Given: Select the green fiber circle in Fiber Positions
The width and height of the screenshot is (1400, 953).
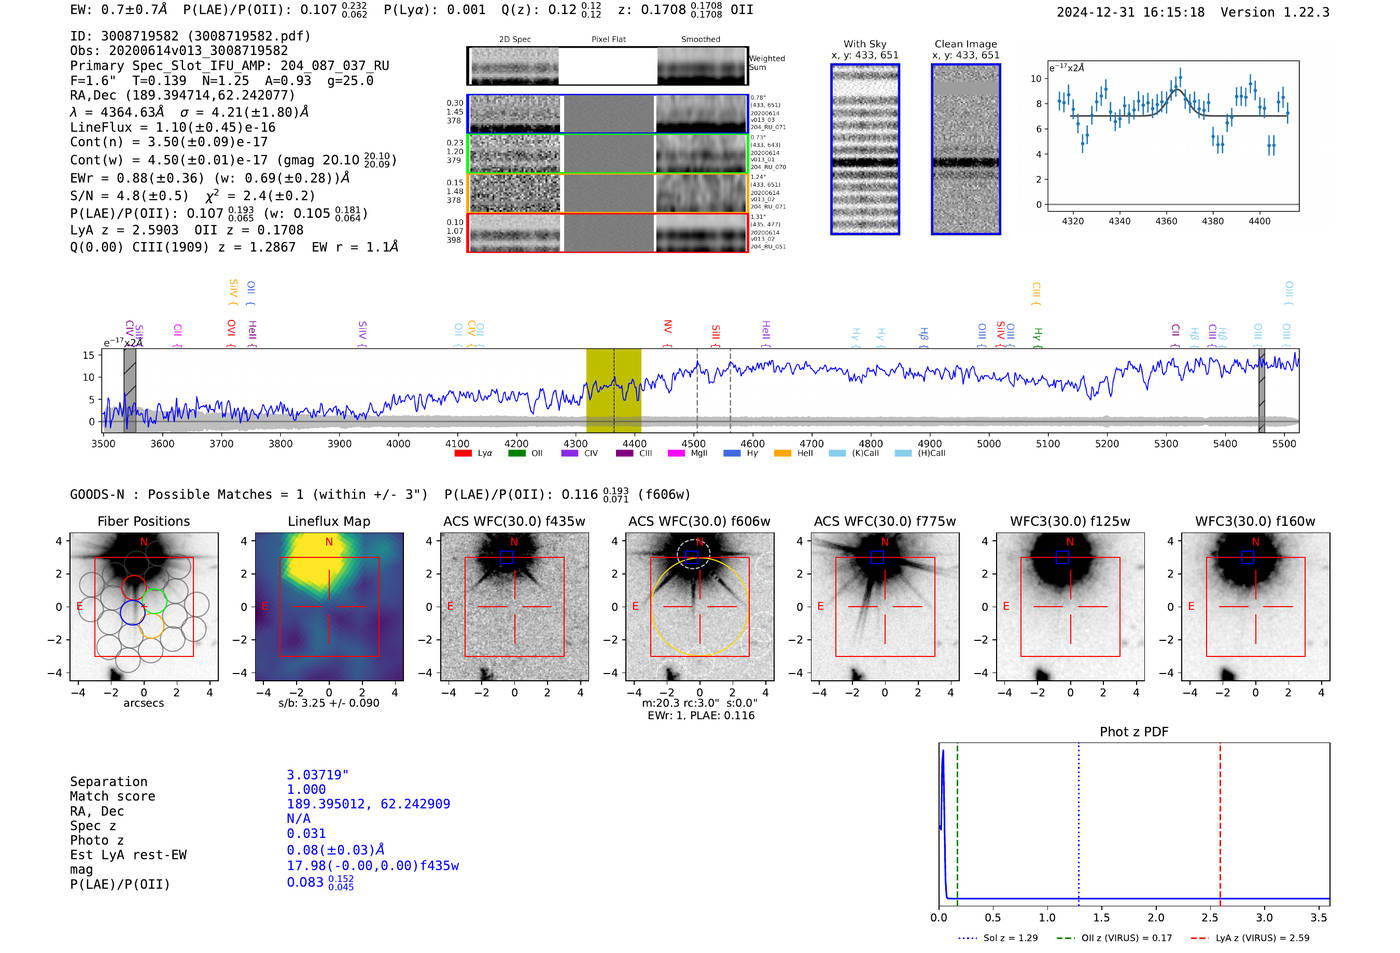Looking at the screenshot, I should coord(154,600).
